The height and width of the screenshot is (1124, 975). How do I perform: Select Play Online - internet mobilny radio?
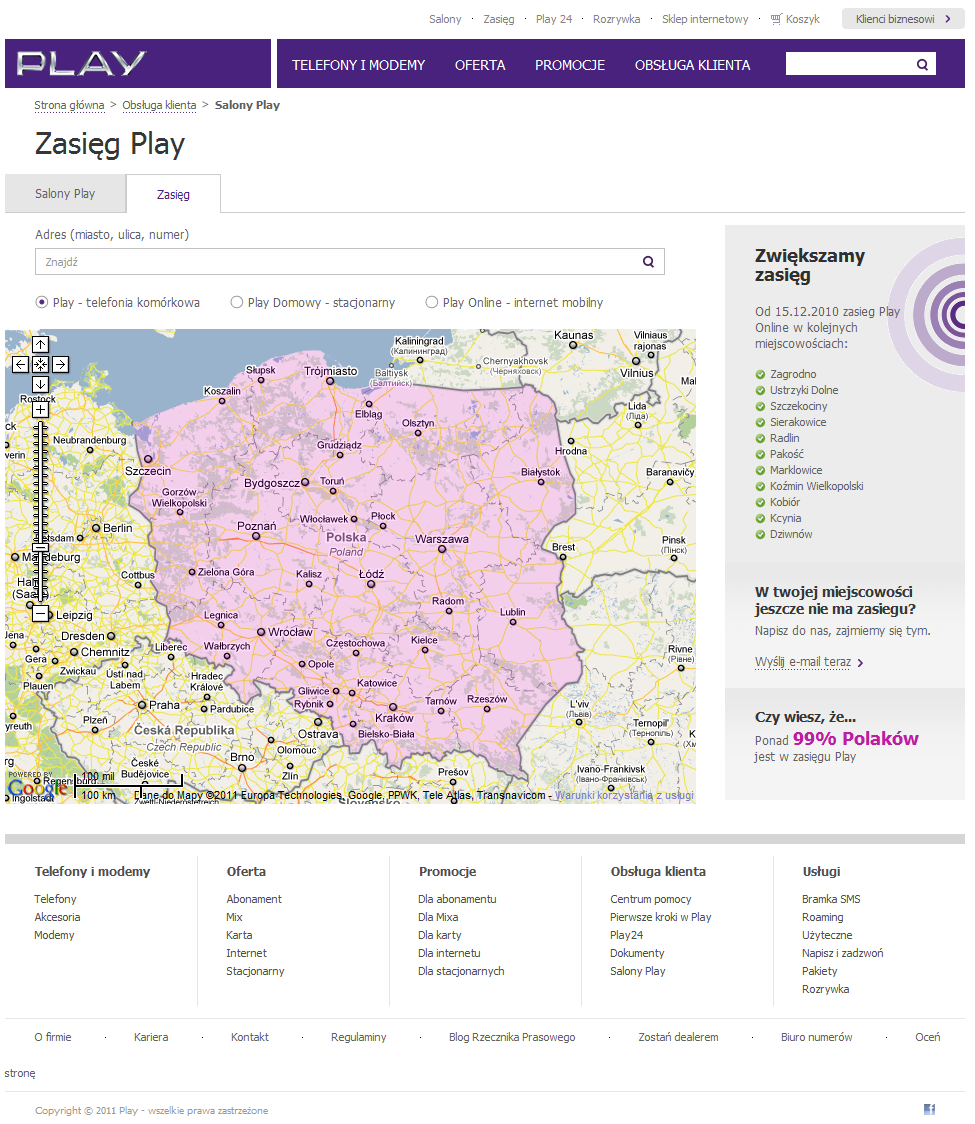click(432, 303)
